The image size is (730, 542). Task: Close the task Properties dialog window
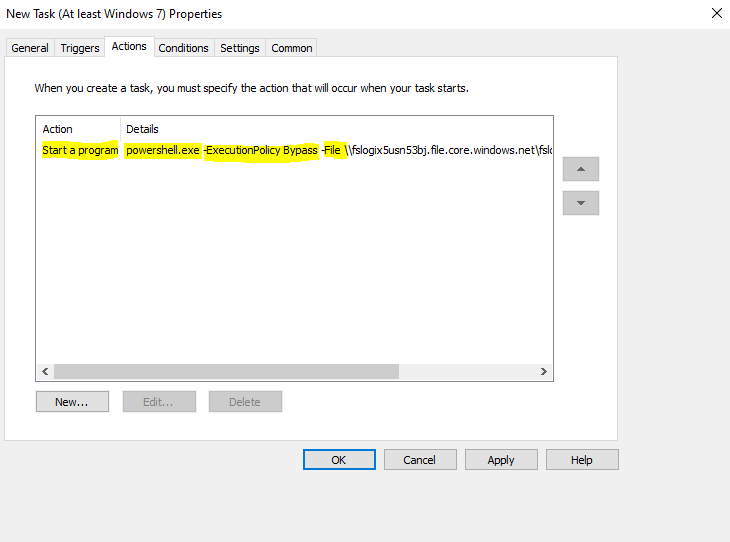point(716,14)
